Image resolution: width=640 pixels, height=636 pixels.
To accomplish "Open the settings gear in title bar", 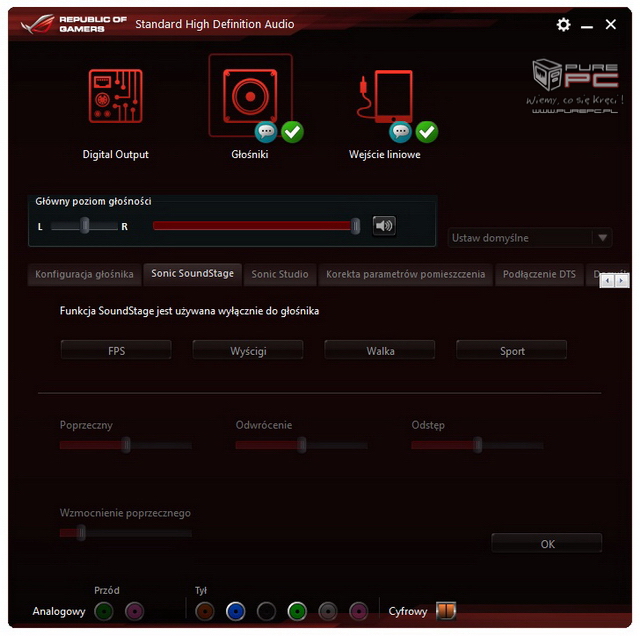I will click(x=563, y=25).
